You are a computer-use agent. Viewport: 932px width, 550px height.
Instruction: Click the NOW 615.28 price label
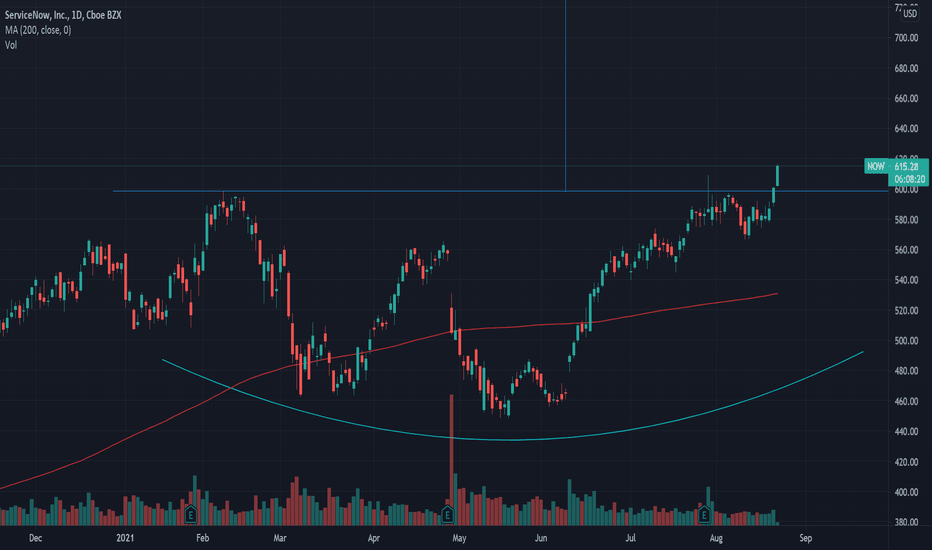pyautogui.click(x=896, y=166)
